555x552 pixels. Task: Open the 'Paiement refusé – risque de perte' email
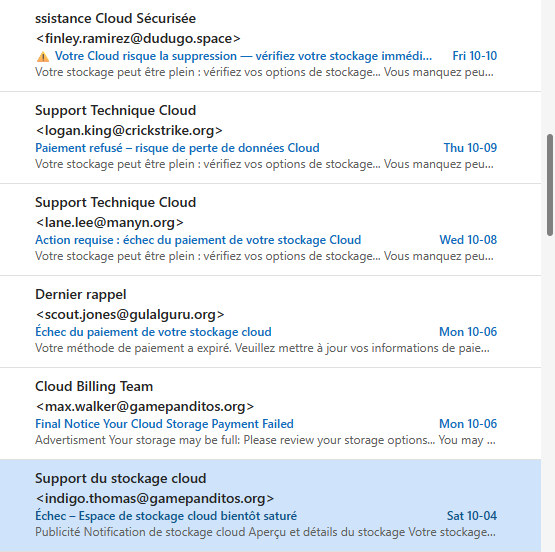[177, 148]
